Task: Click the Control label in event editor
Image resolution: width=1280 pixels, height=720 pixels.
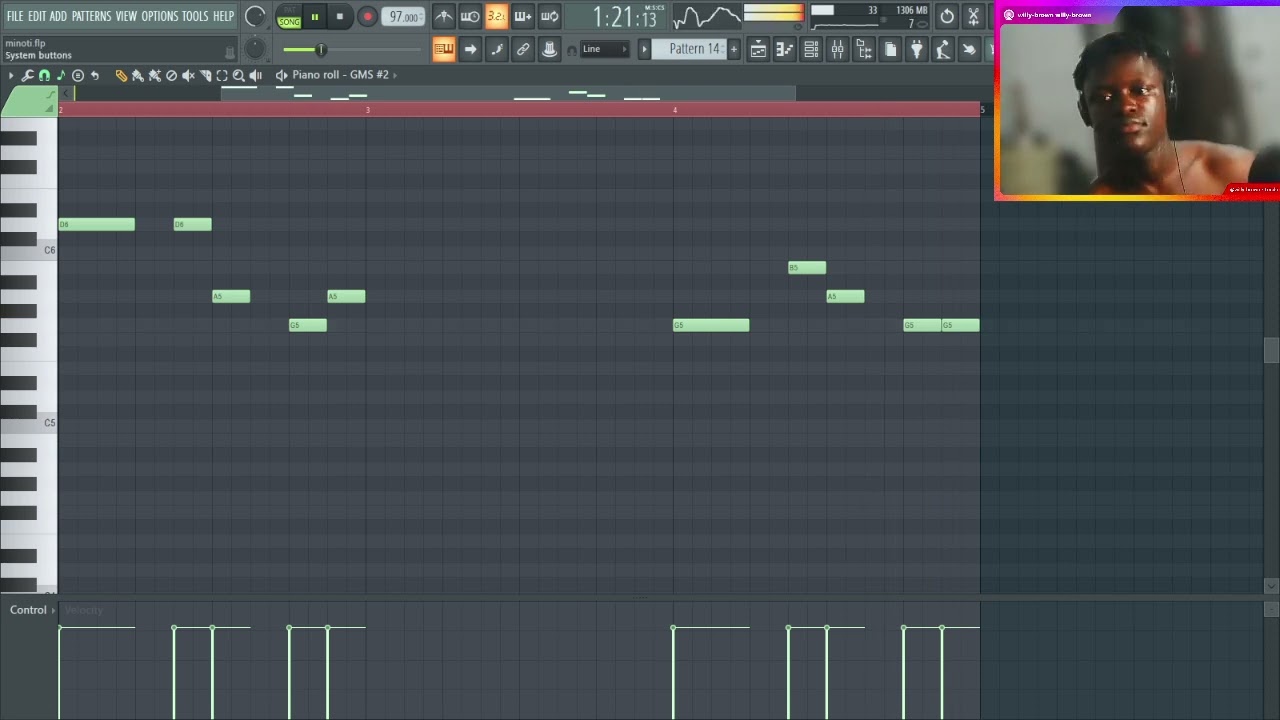Action: click(x=28, y=610)
